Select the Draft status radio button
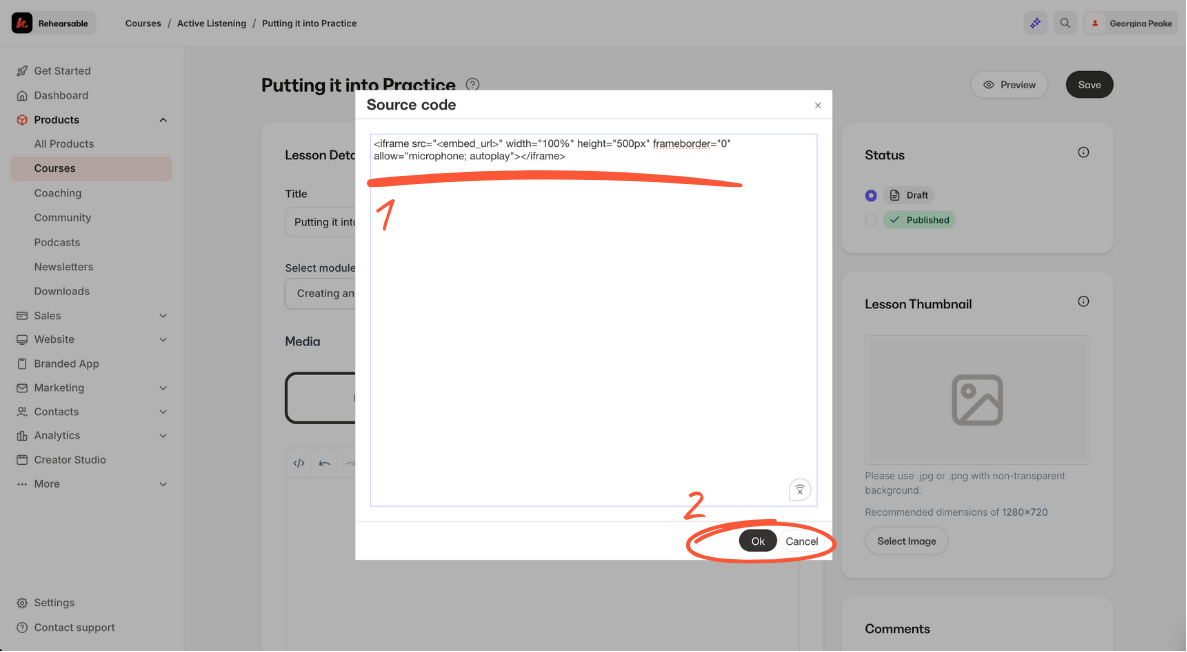This screenshot has height=652, width=1187. pyautogui.click(x=871, y=195)
